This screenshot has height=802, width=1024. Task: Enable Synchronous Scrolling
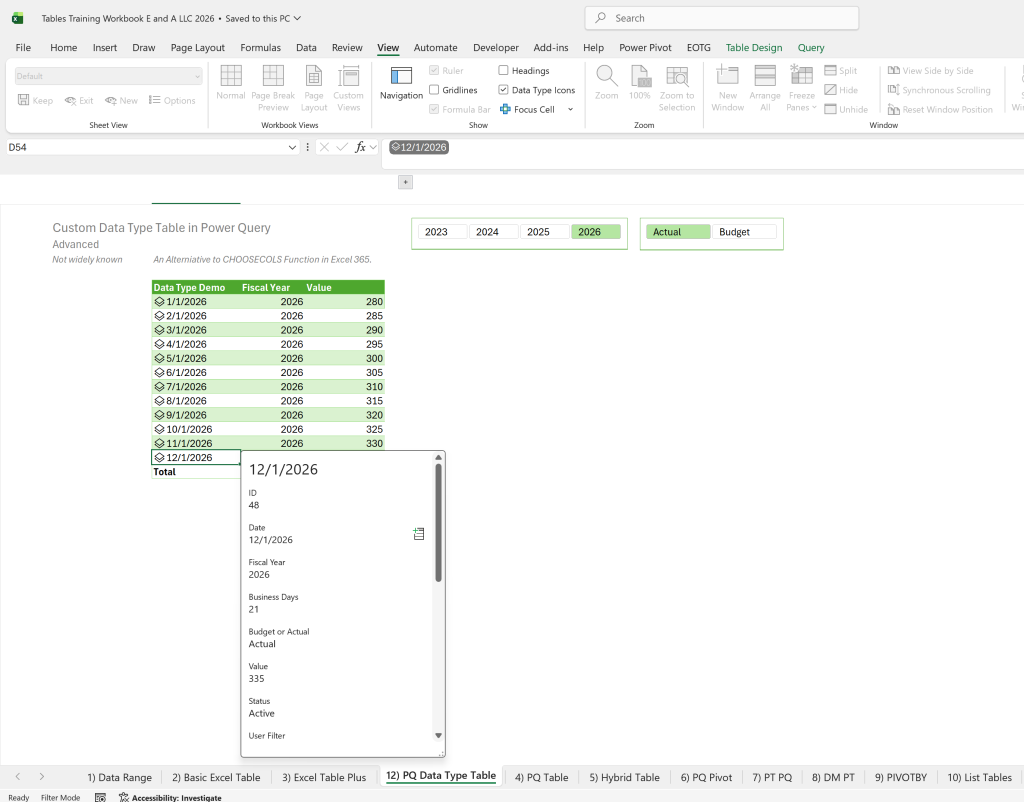coord(938,90)
